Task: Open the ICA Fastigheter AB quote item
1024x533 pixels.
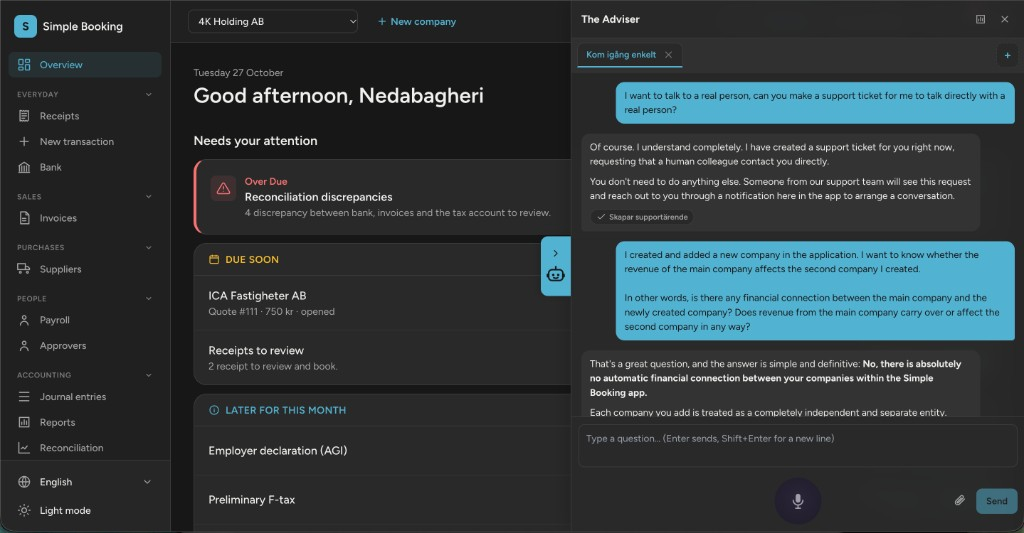Action: pyautogui.click(x=383, y=303)
